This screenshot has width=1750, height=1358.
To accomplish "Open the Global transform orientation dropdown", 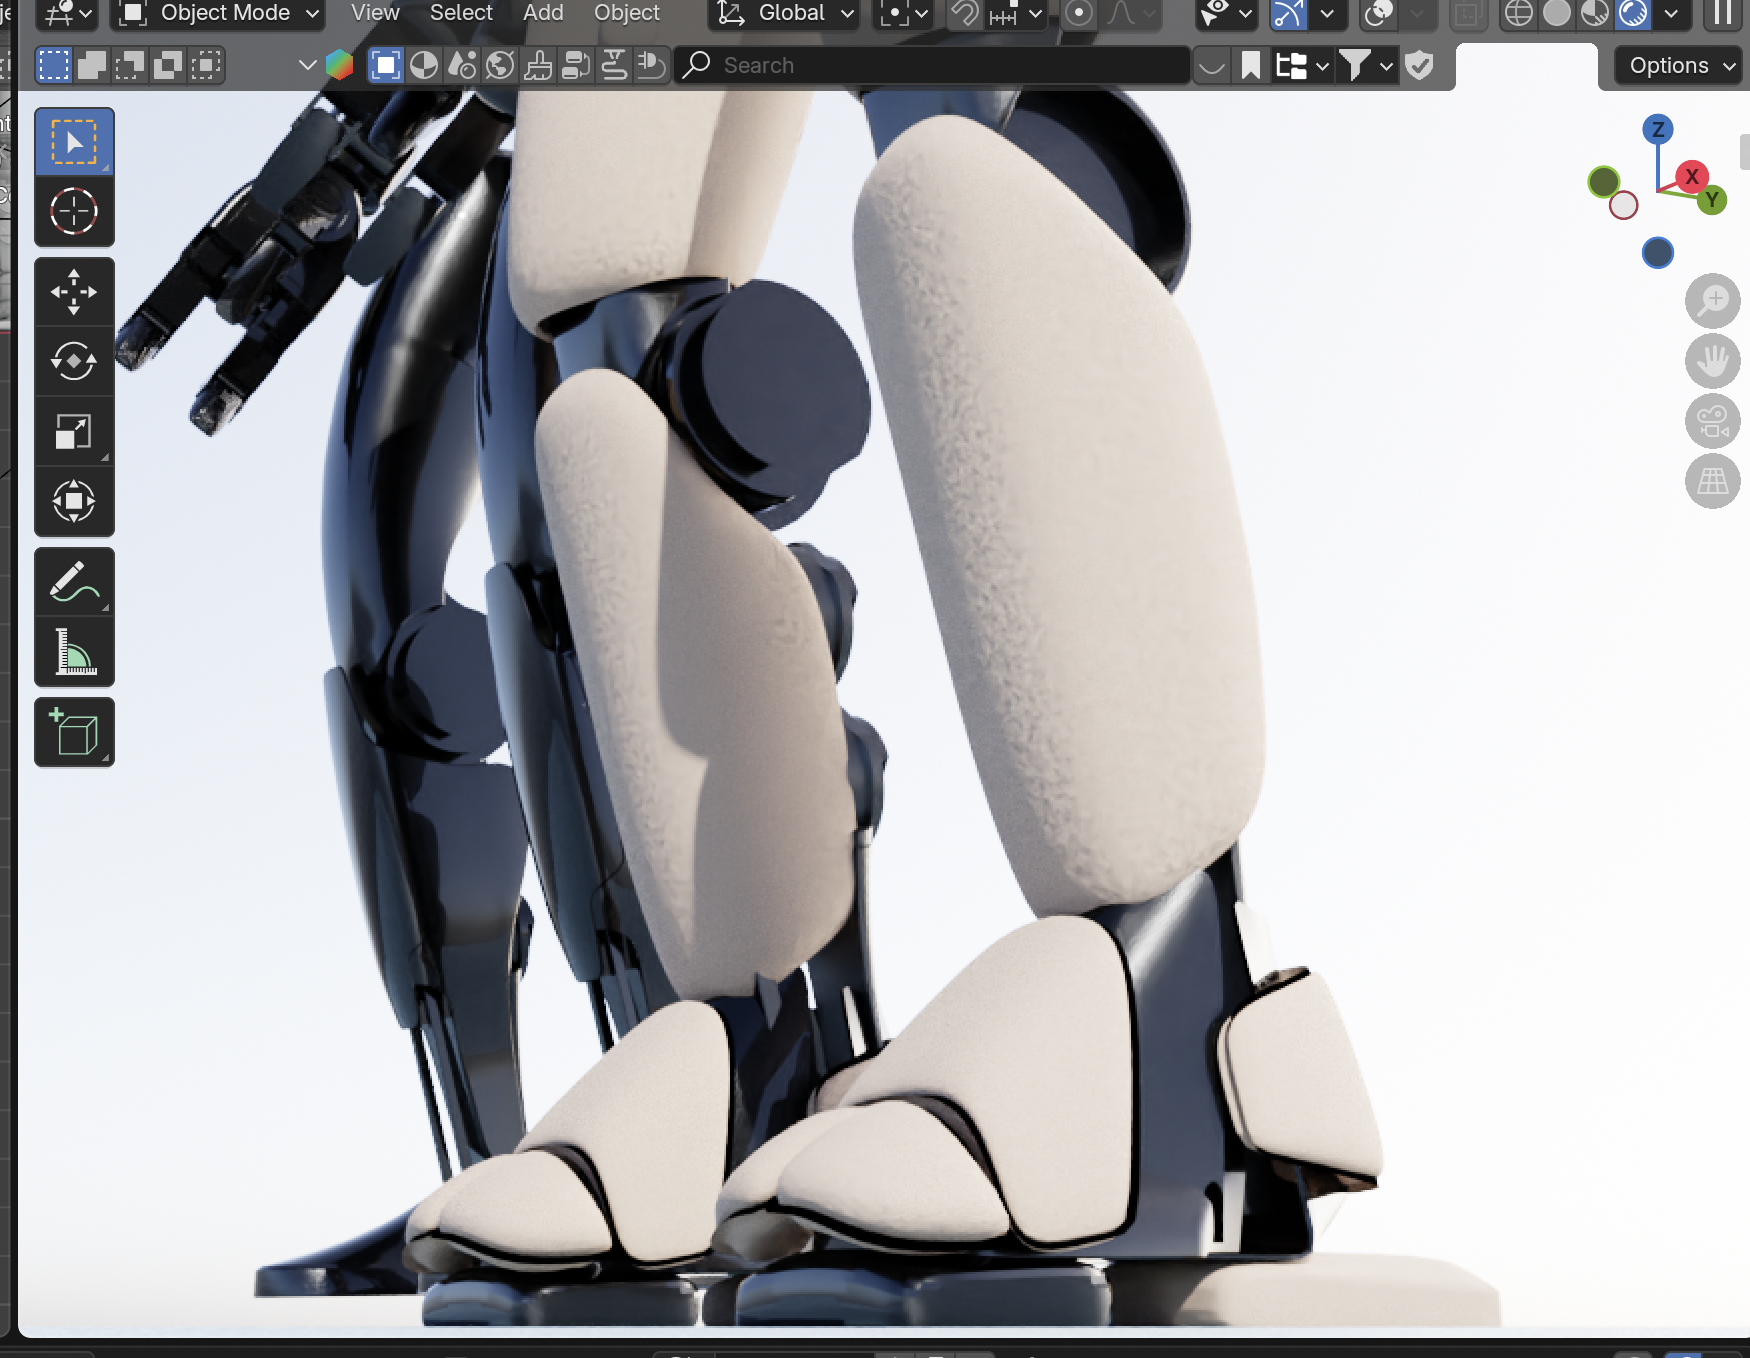I will [x=786, y=14].
